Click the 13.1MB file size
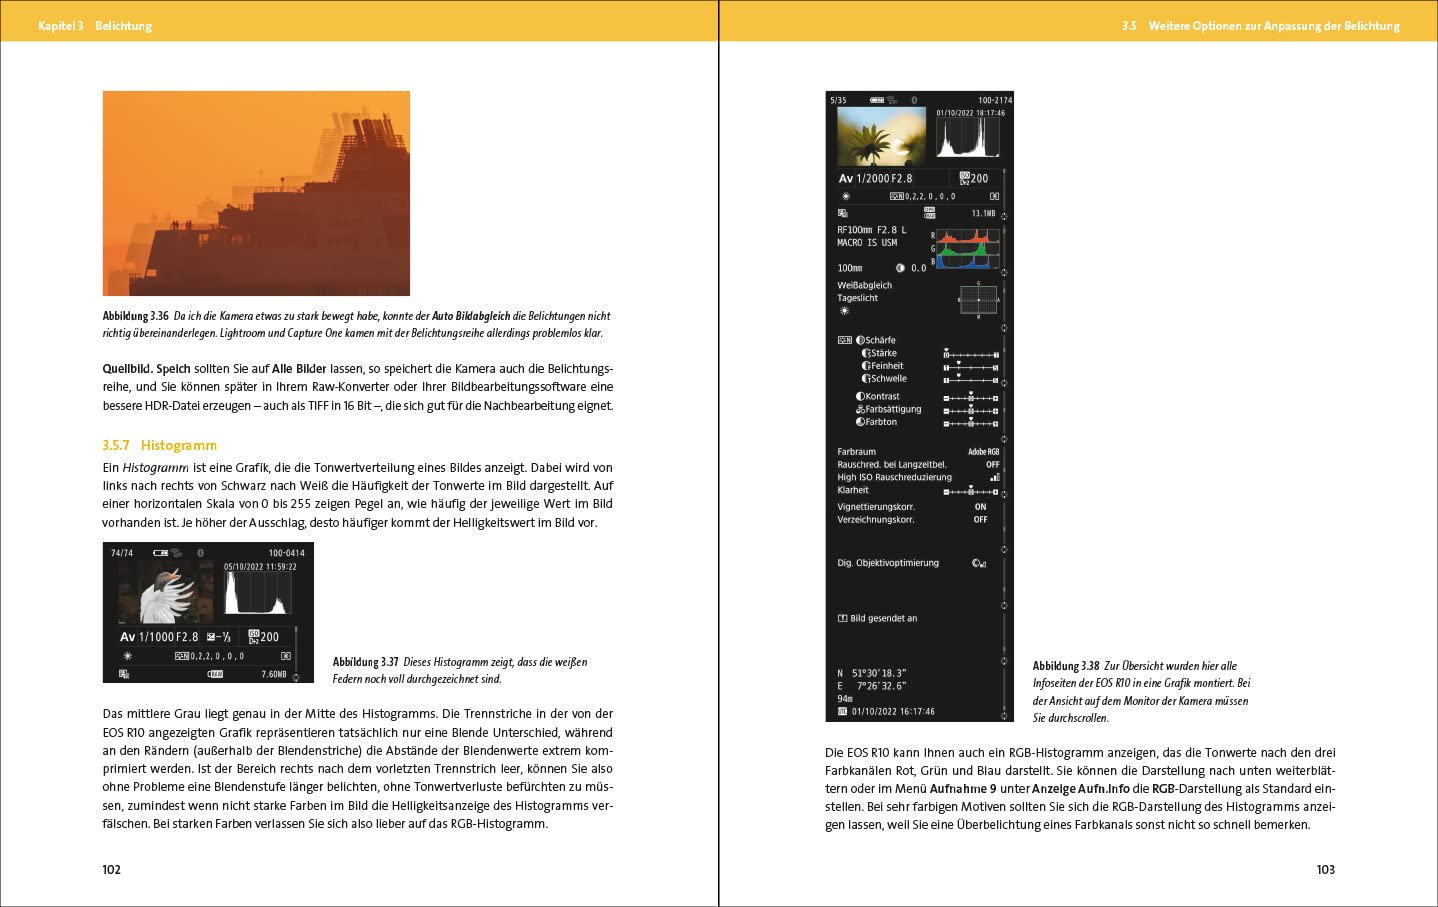Image resolution: width=1438 pixels, height=907 pixels. pos(984,213)
